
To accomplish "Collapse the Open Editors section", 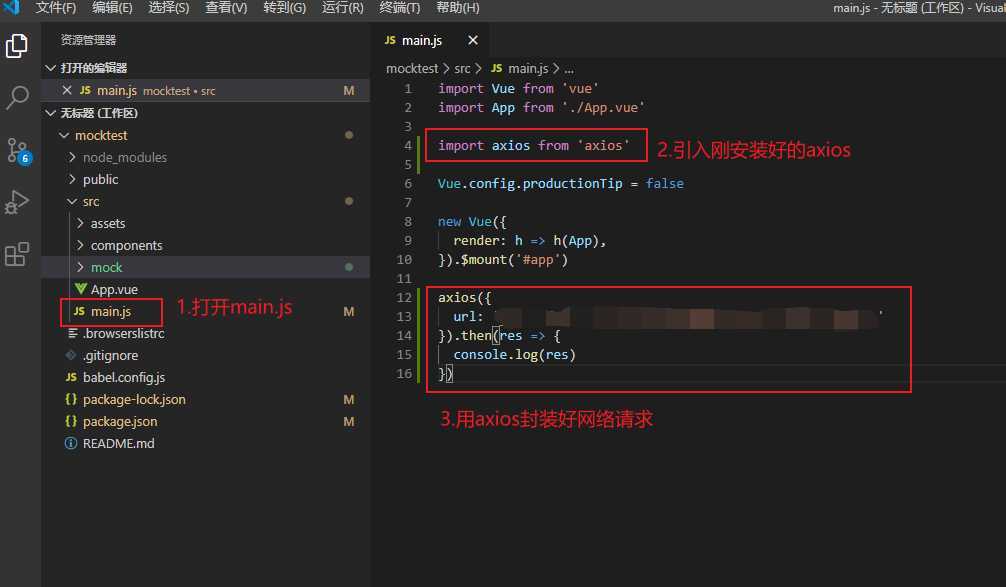I will click(x=51, y=68).
